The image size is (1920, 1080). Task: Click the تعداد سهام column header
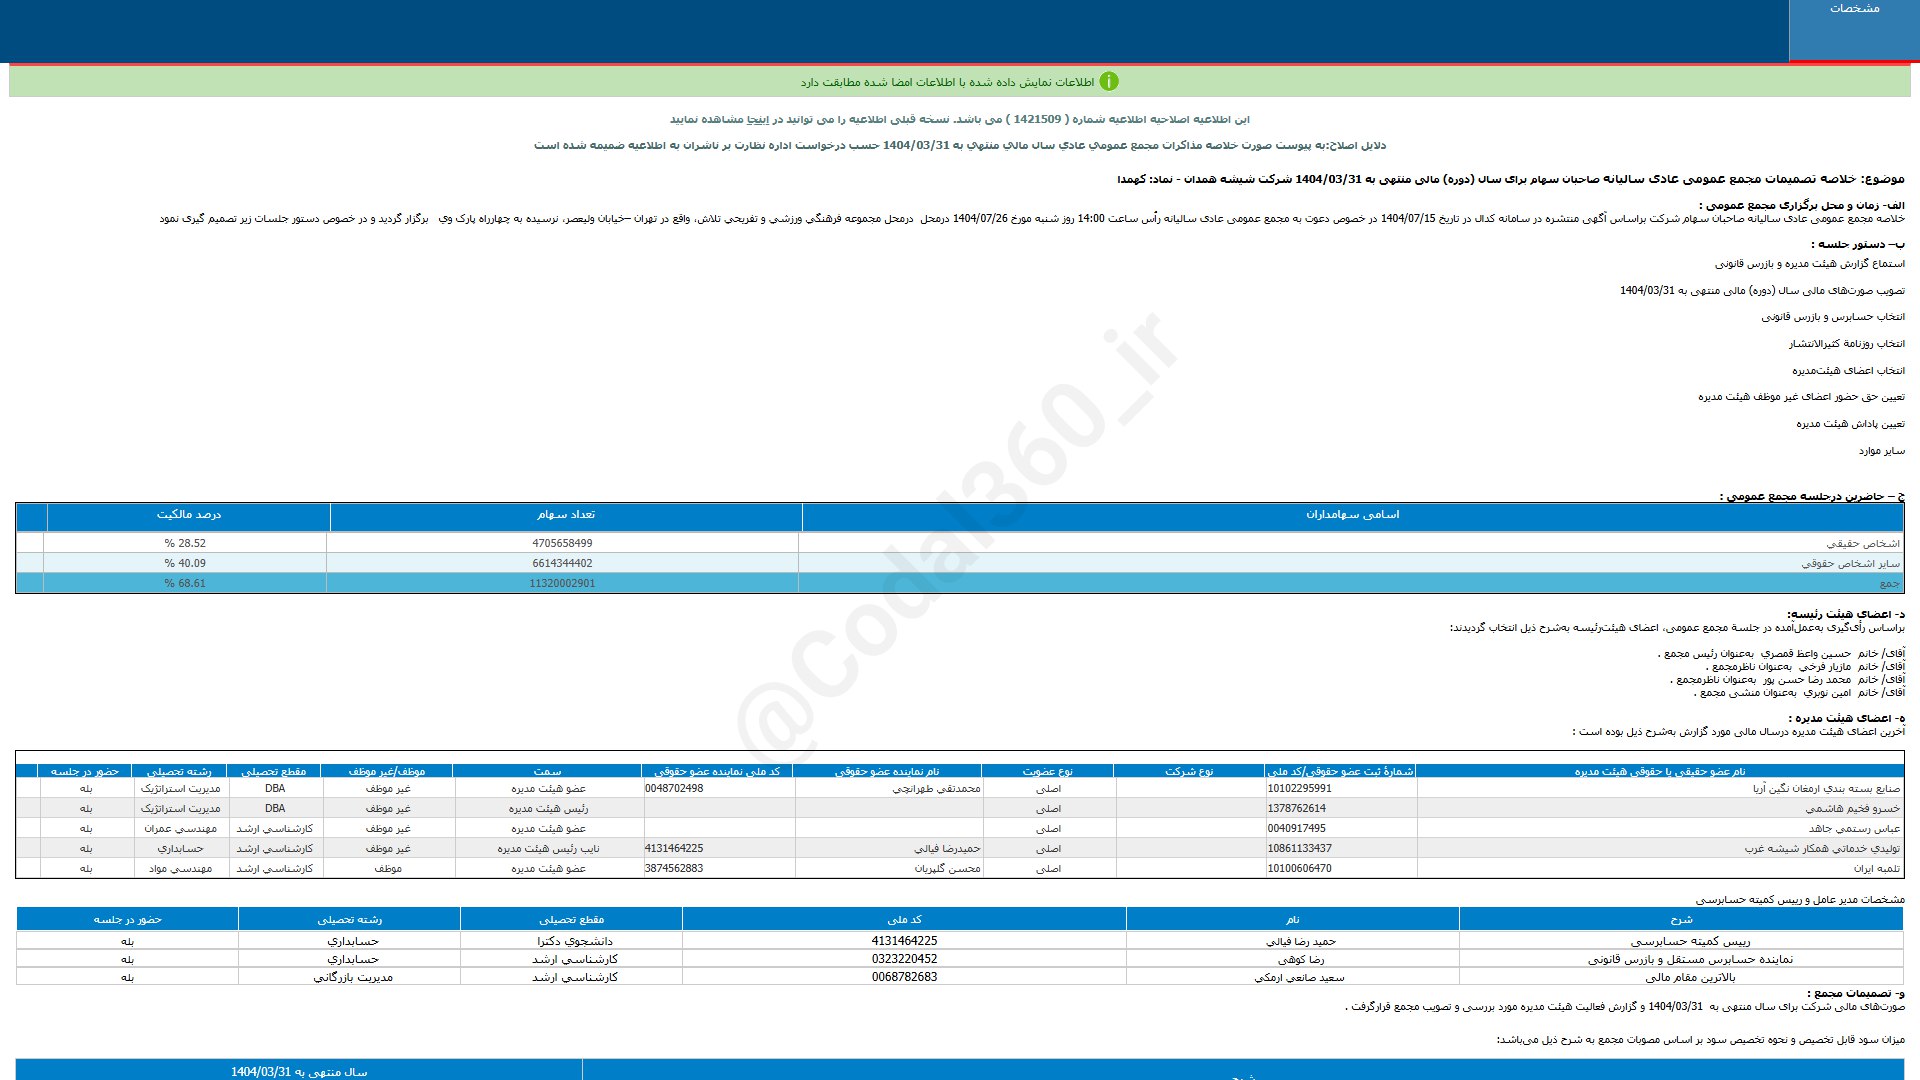565,515
